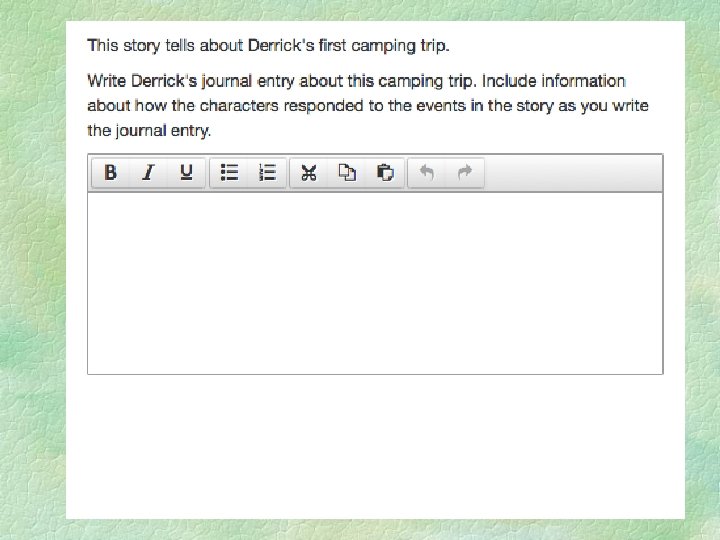Apply underline formatting

click(186, 173)
